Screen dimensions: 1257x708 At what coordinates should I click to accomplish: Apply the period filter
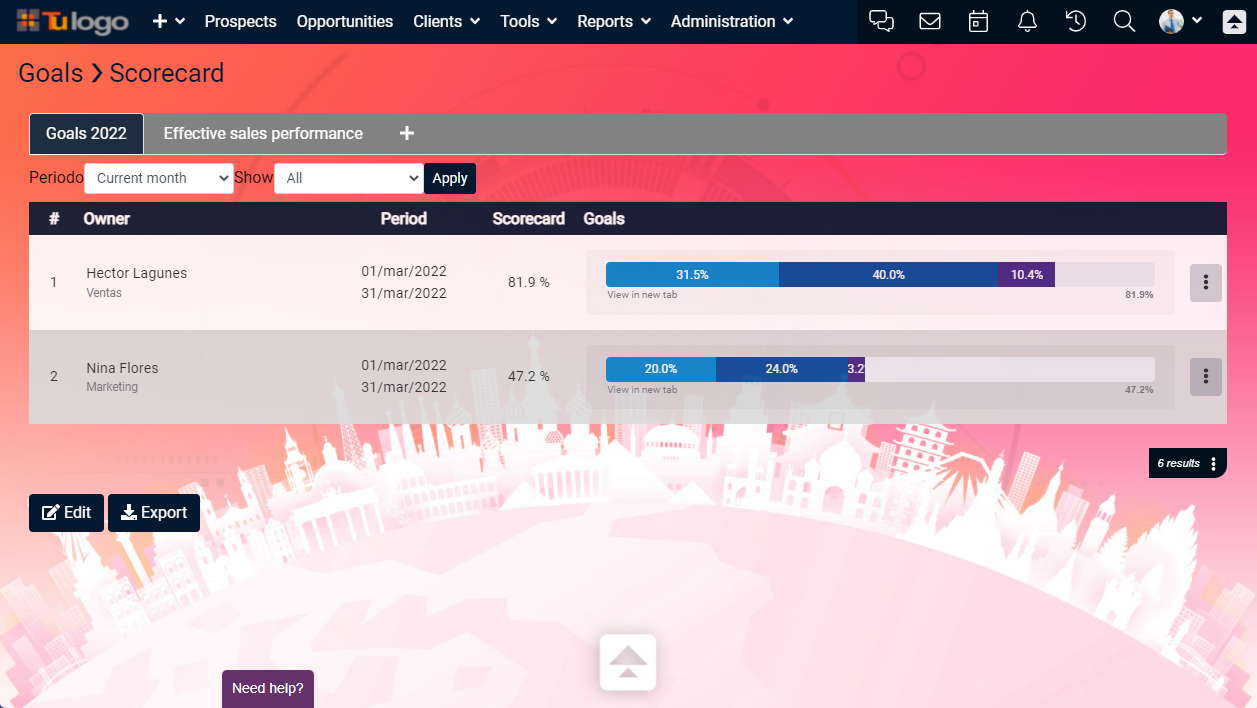coord(449,178)
